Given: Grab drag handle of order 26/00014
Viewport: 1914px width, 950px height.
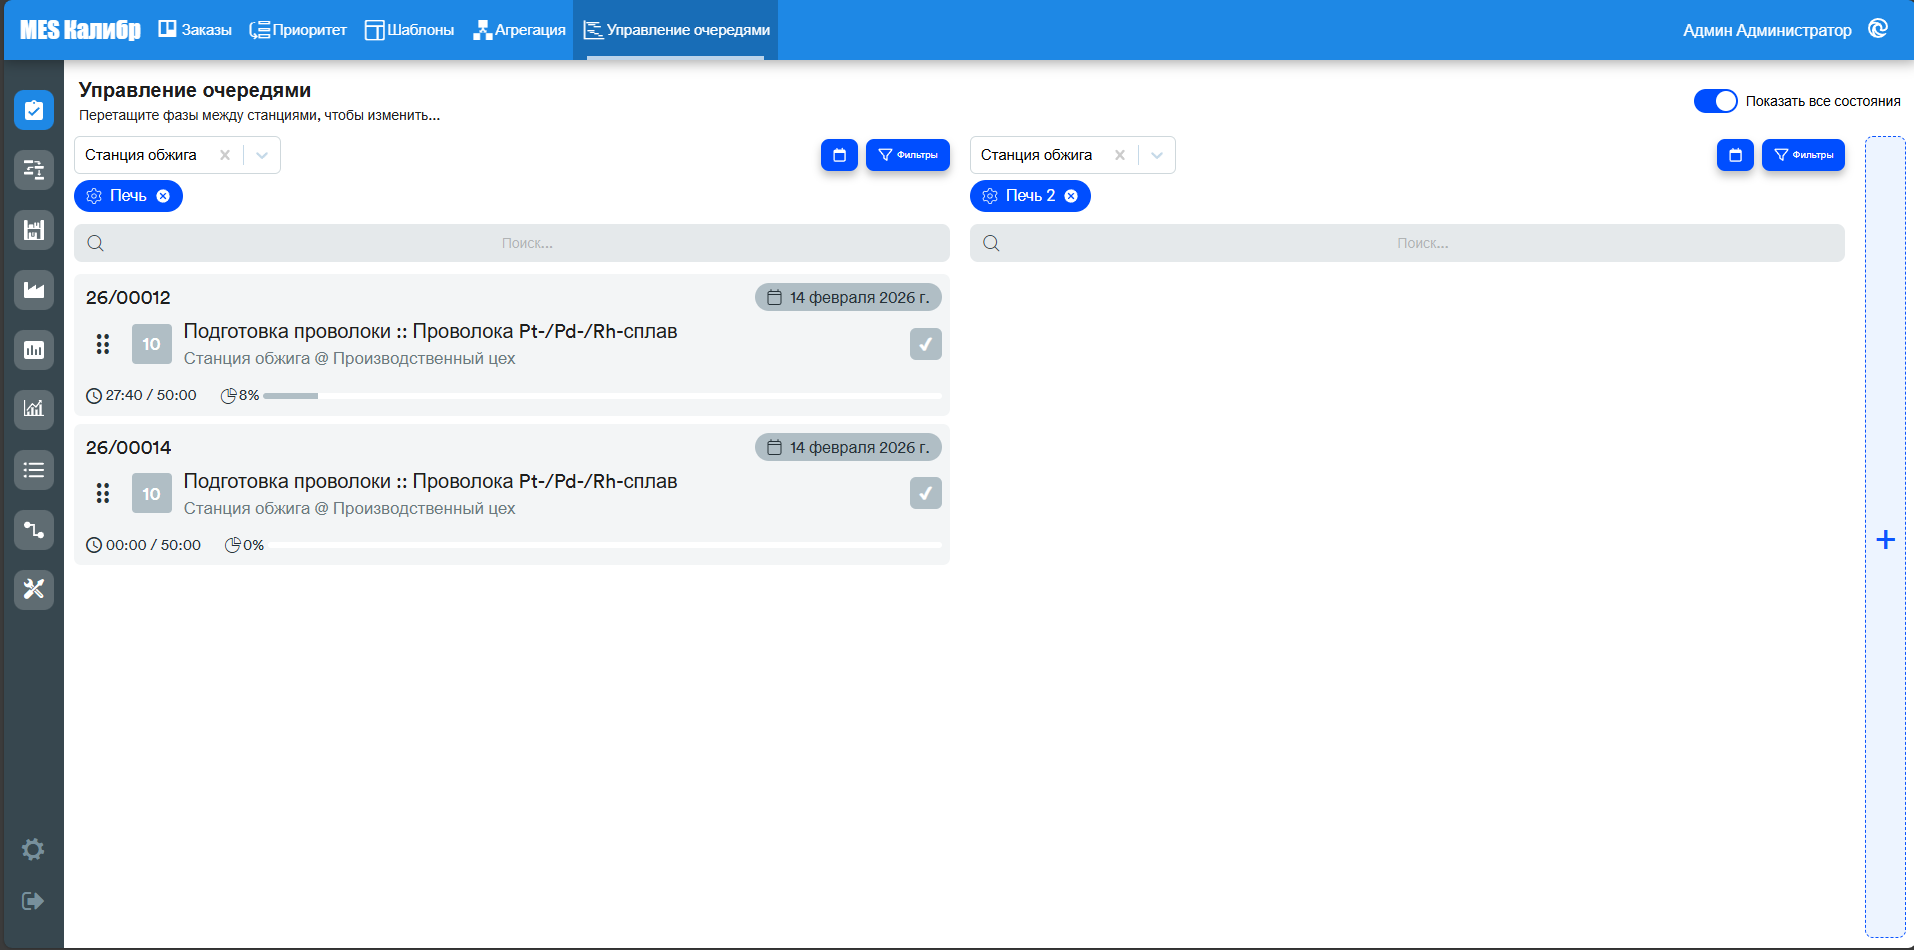Looking at the screenshot, I should pyautogui.click(x=103, y=493).
